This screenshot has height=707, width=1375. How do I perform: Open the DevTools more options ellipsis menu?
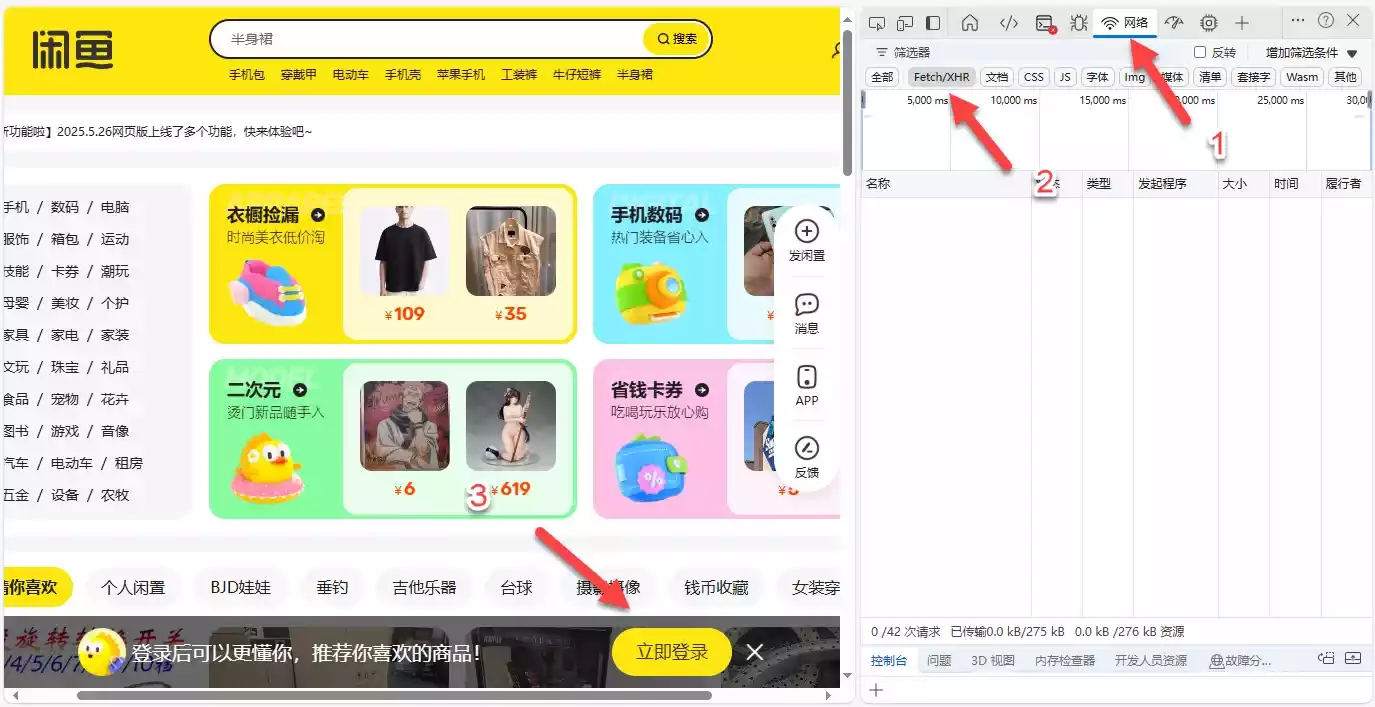1298,21
